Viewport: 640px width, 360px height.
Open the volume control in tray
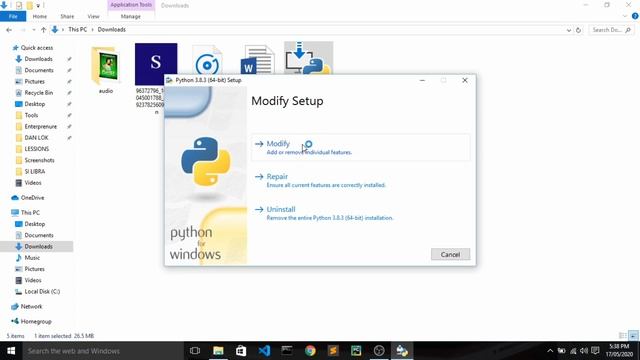[584, 351]
